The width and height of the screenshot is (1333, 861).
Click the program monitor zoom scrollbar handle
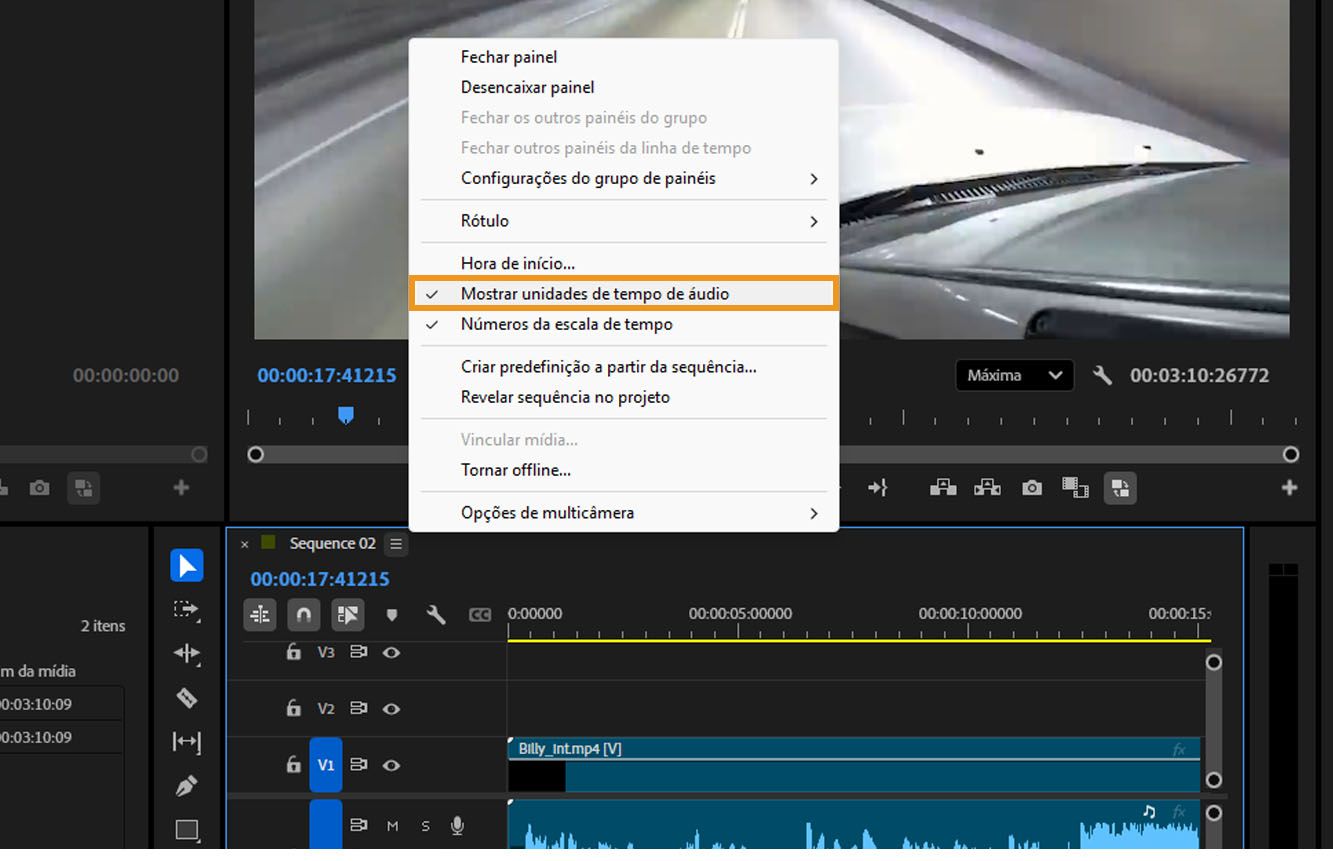click(x=255, y=454)
